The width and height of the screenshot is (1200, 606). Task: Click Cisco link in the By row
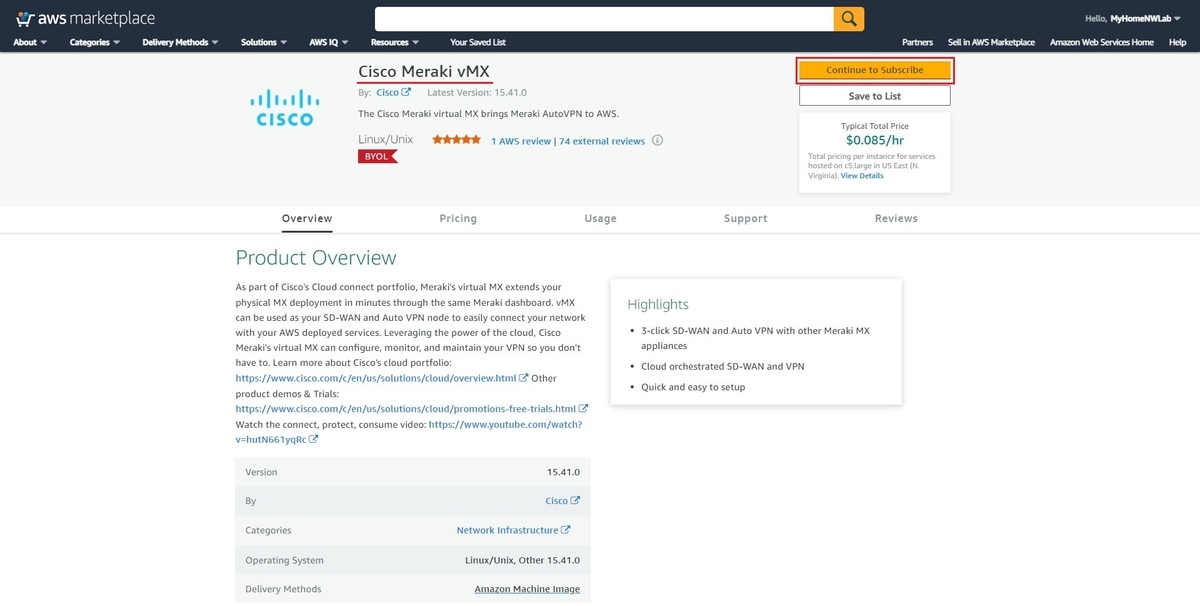coord(556,501)
